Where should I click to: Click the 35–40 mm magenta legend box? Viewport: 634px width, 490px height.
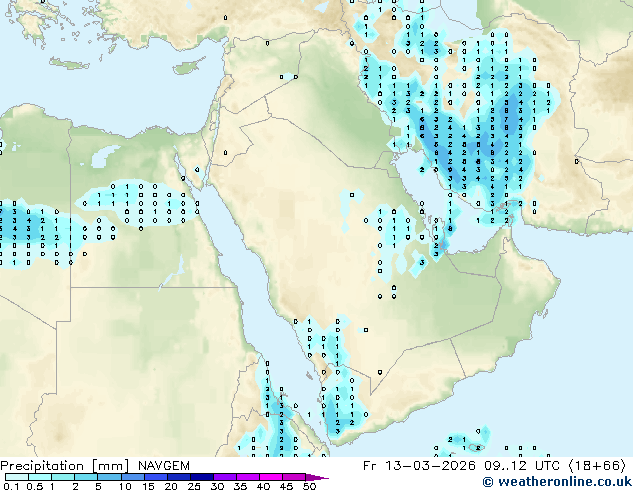coord(247,477)
